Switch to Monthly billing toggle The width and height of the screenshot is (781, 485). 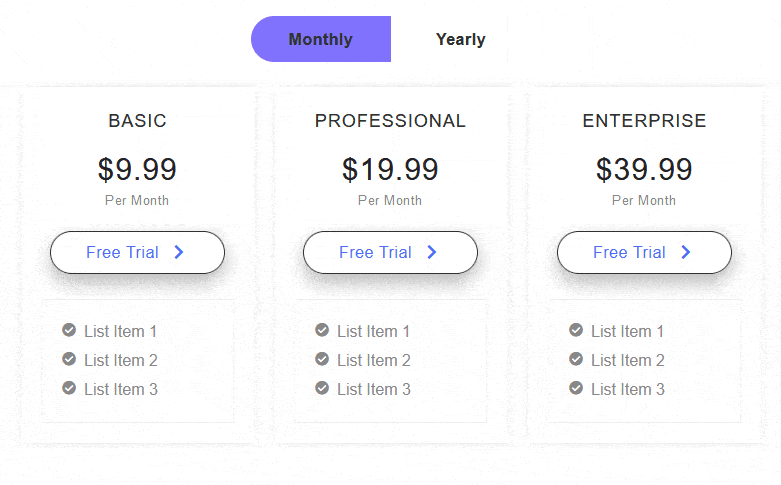[x=321, y=39]
